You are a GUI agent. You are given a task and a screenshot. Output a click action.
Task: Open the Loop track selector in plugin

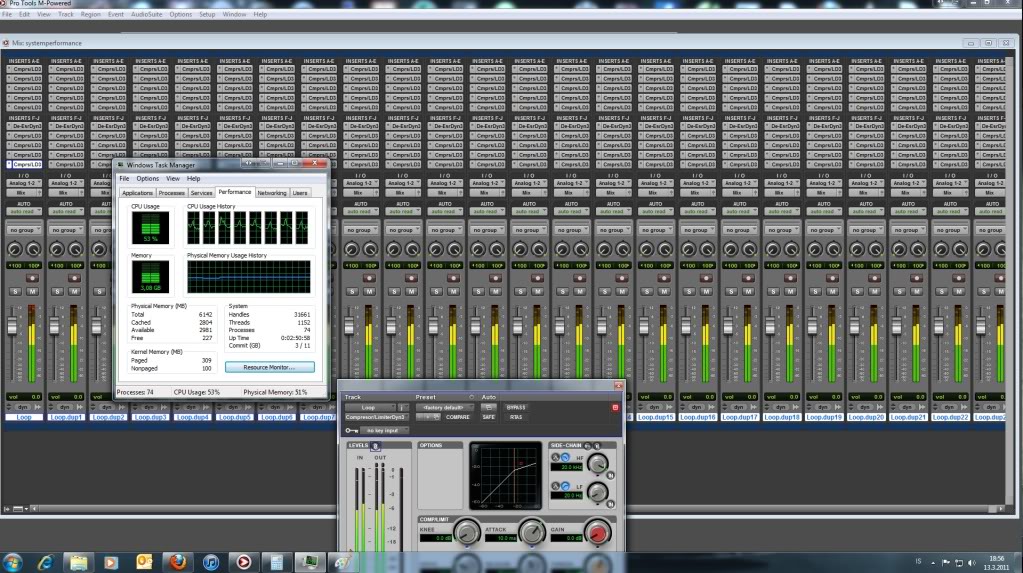(x=370, y=408)
